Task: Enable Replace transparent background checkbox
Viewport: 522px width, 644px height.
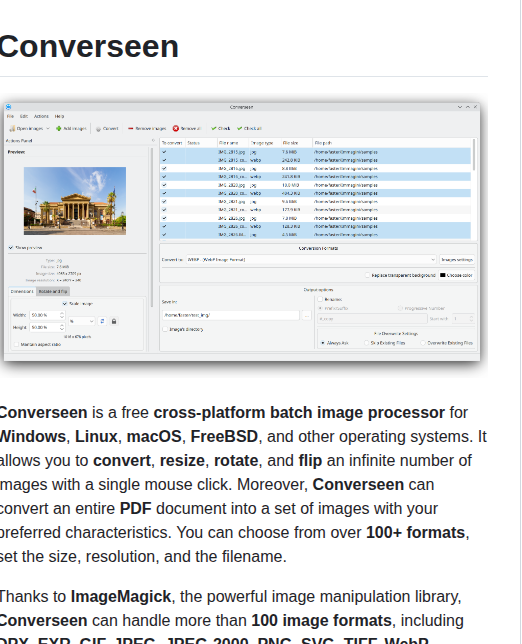Action: point(368,275)
